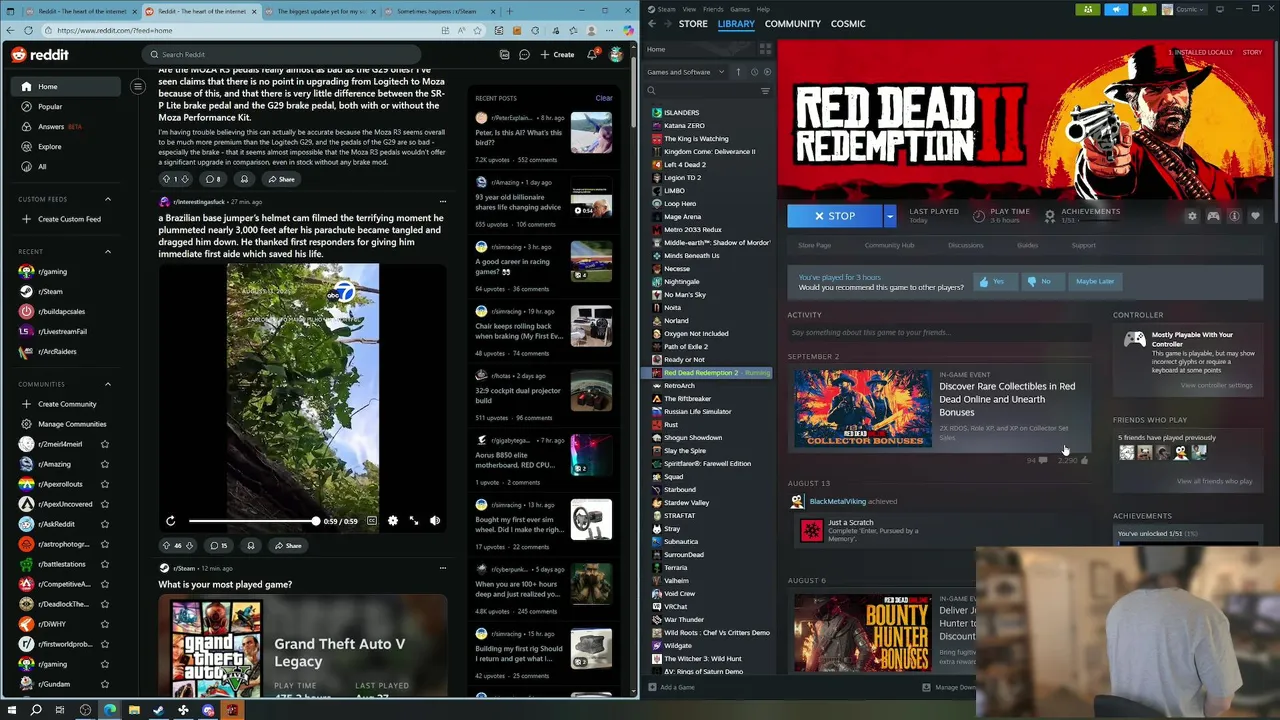This screenshot has height=720, width=1280.
Task: Collapse Recent section in Reddit sidebar
Action: coord(108,252)
